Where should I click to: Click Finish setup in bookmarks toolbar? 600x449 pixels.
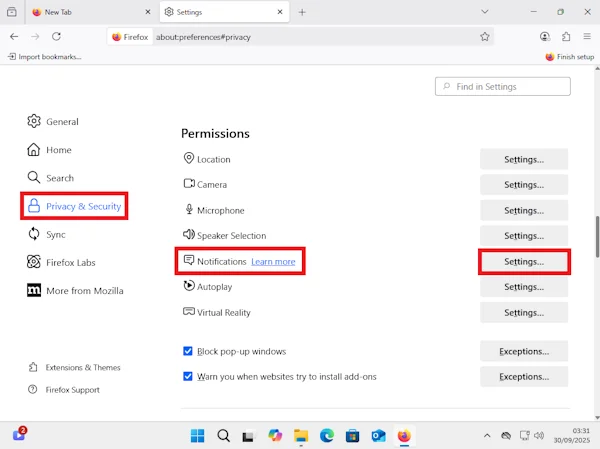(x=570, y=57)
